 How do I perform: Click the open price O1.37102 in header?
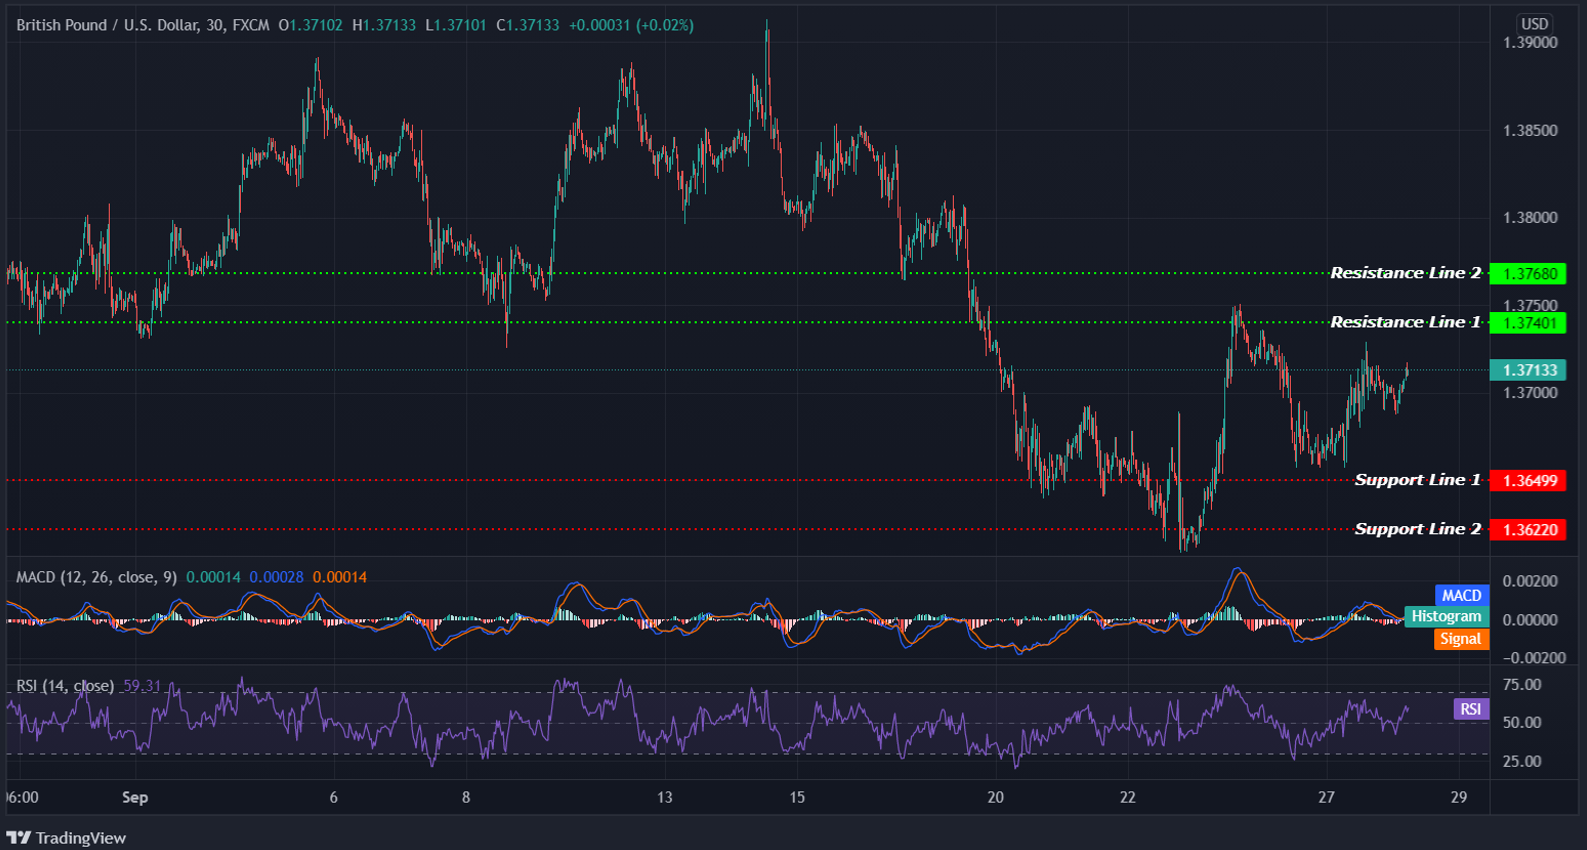click(311, 25)
